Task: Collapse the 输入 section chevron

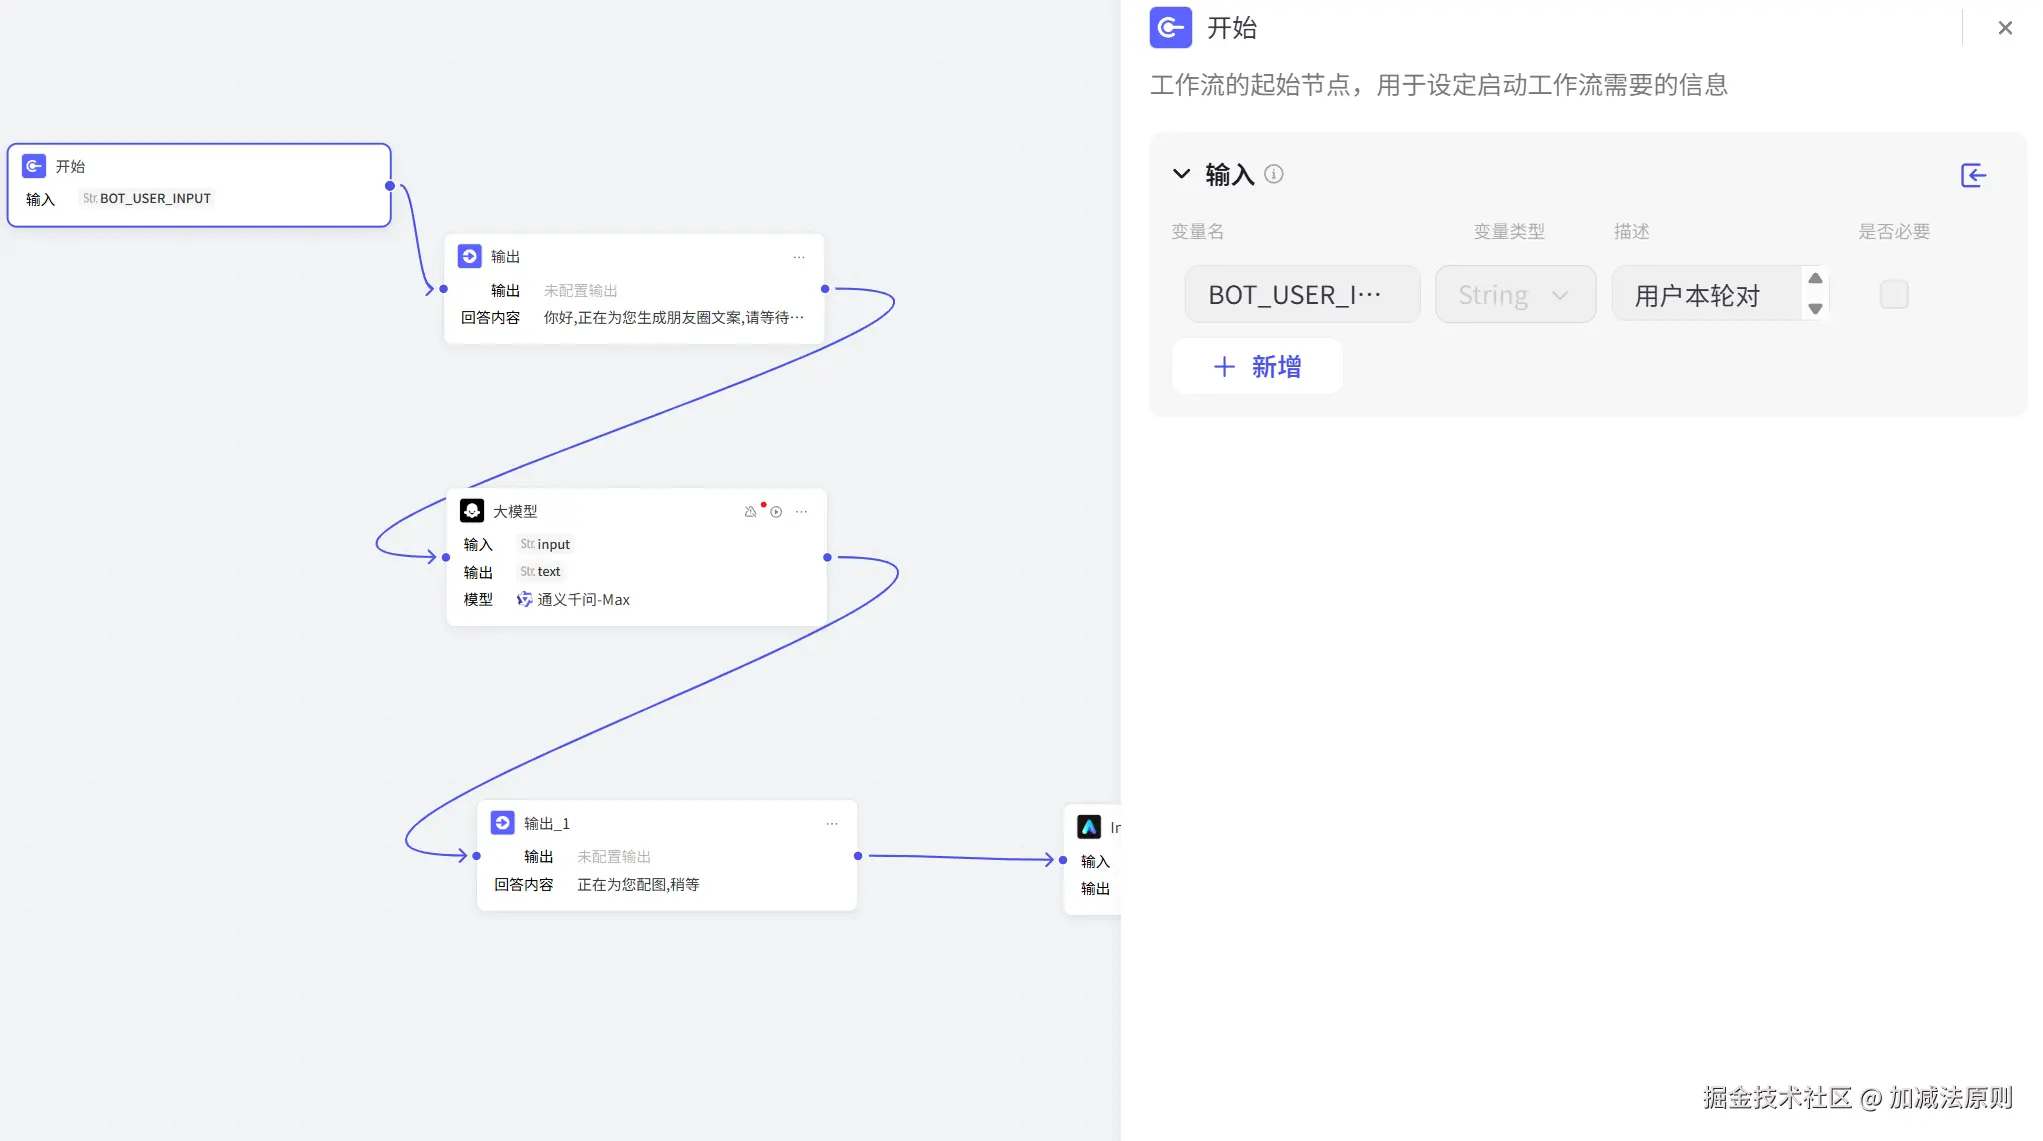Action: [1181, 173]
